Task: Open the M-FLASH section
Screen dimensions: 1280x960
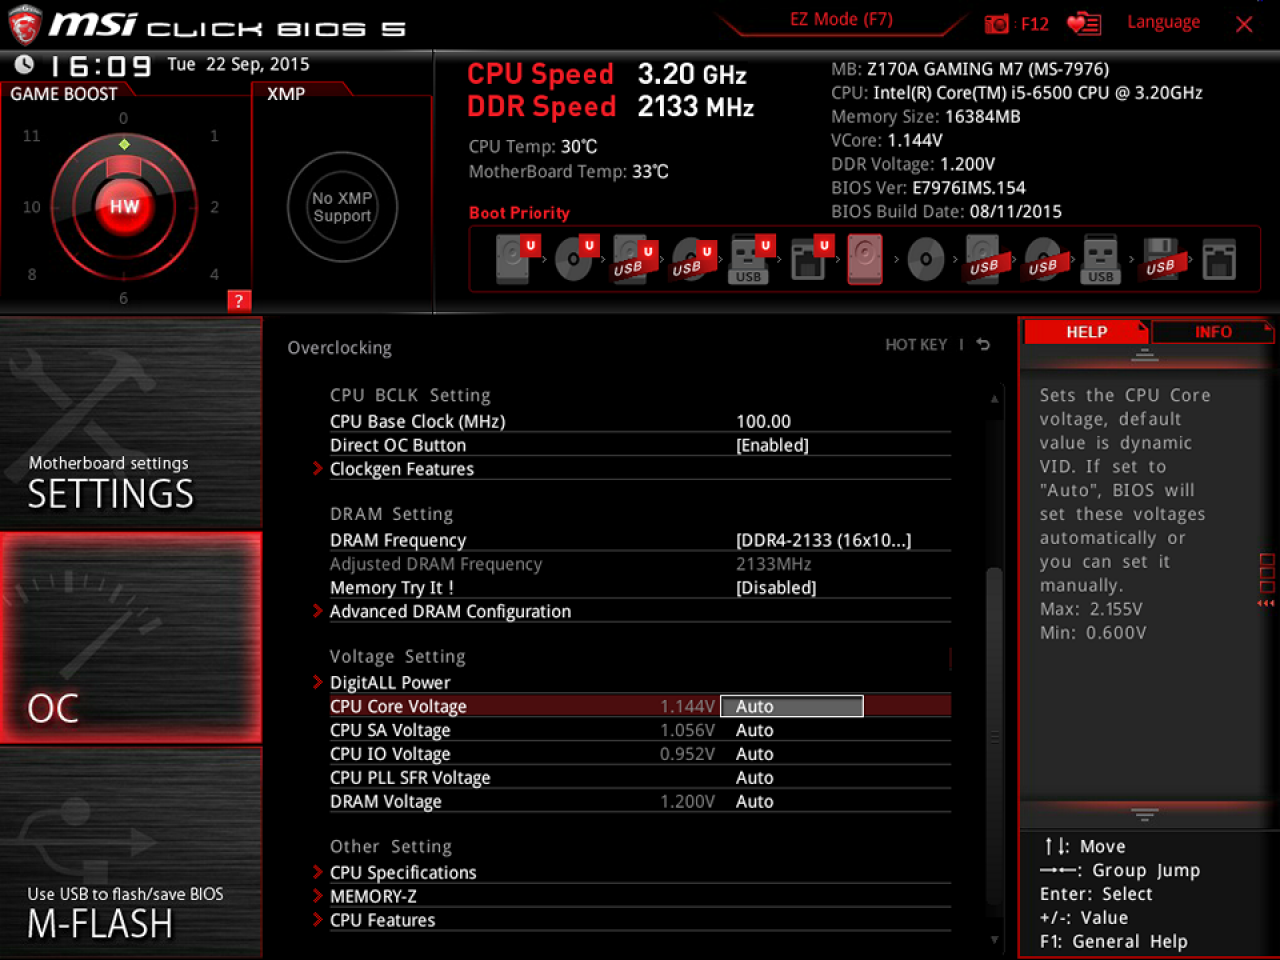Action: coord(131,853)
